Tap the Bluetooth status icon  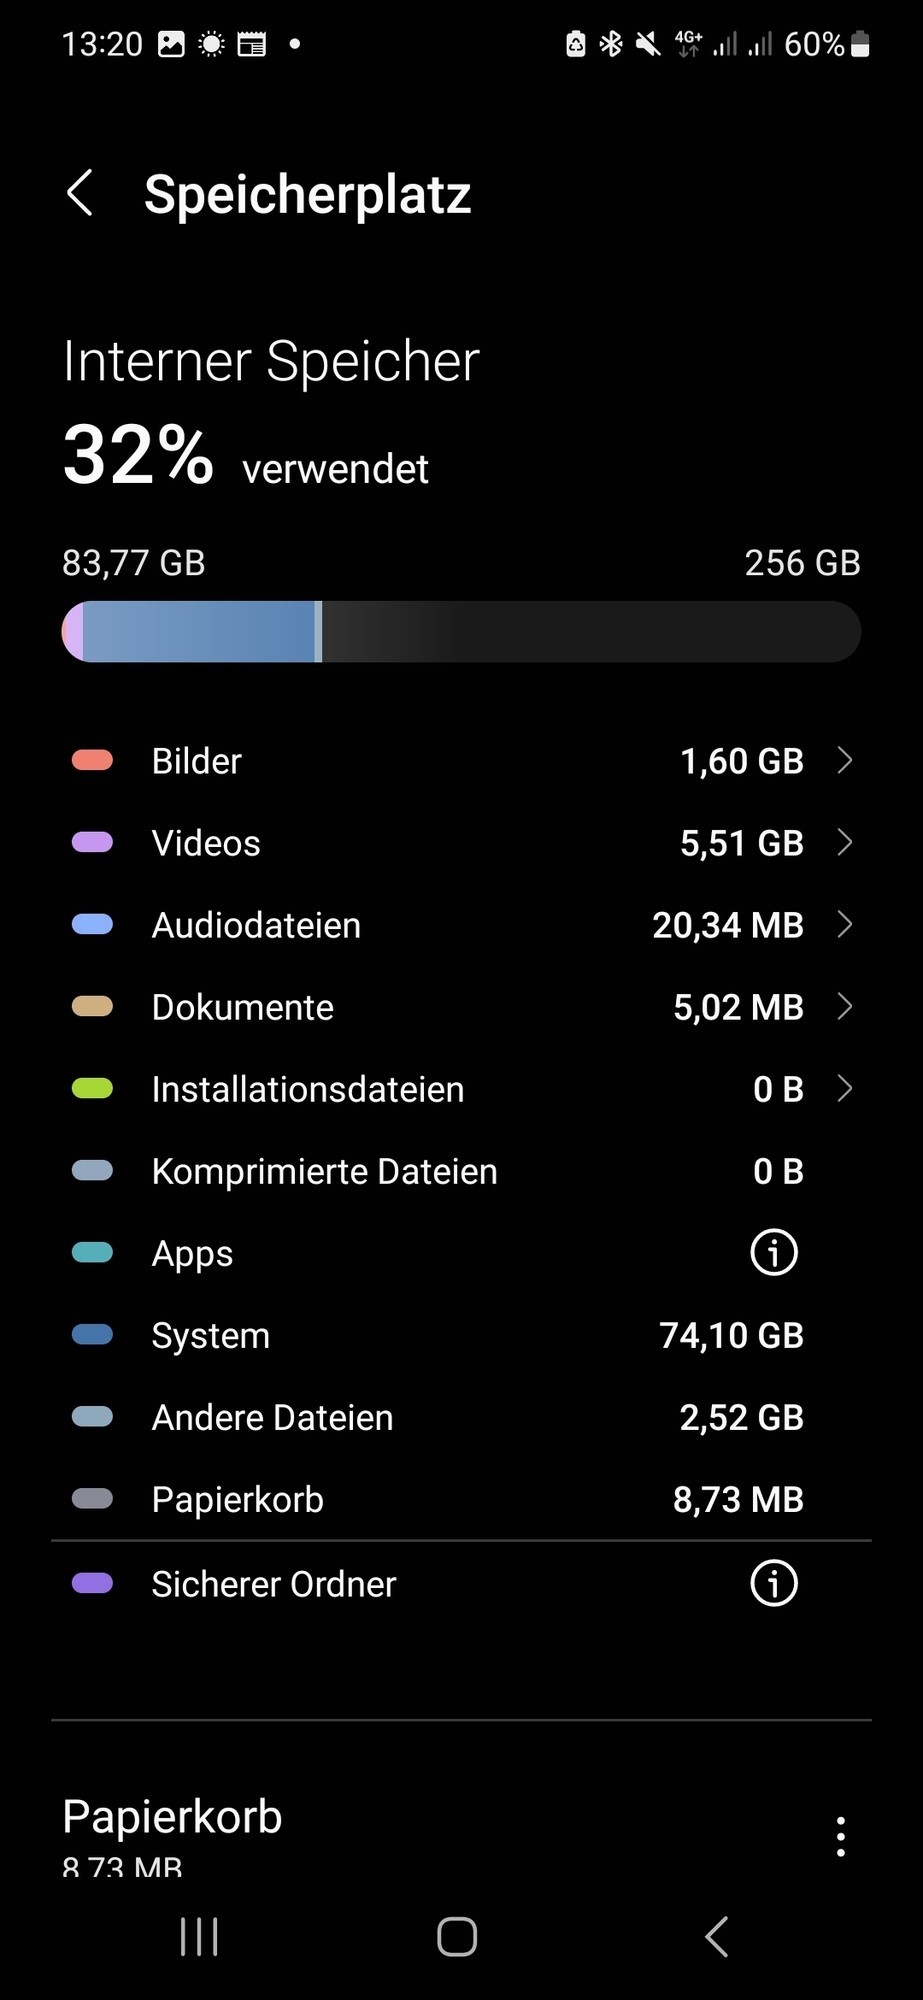(x=610, y=44)
